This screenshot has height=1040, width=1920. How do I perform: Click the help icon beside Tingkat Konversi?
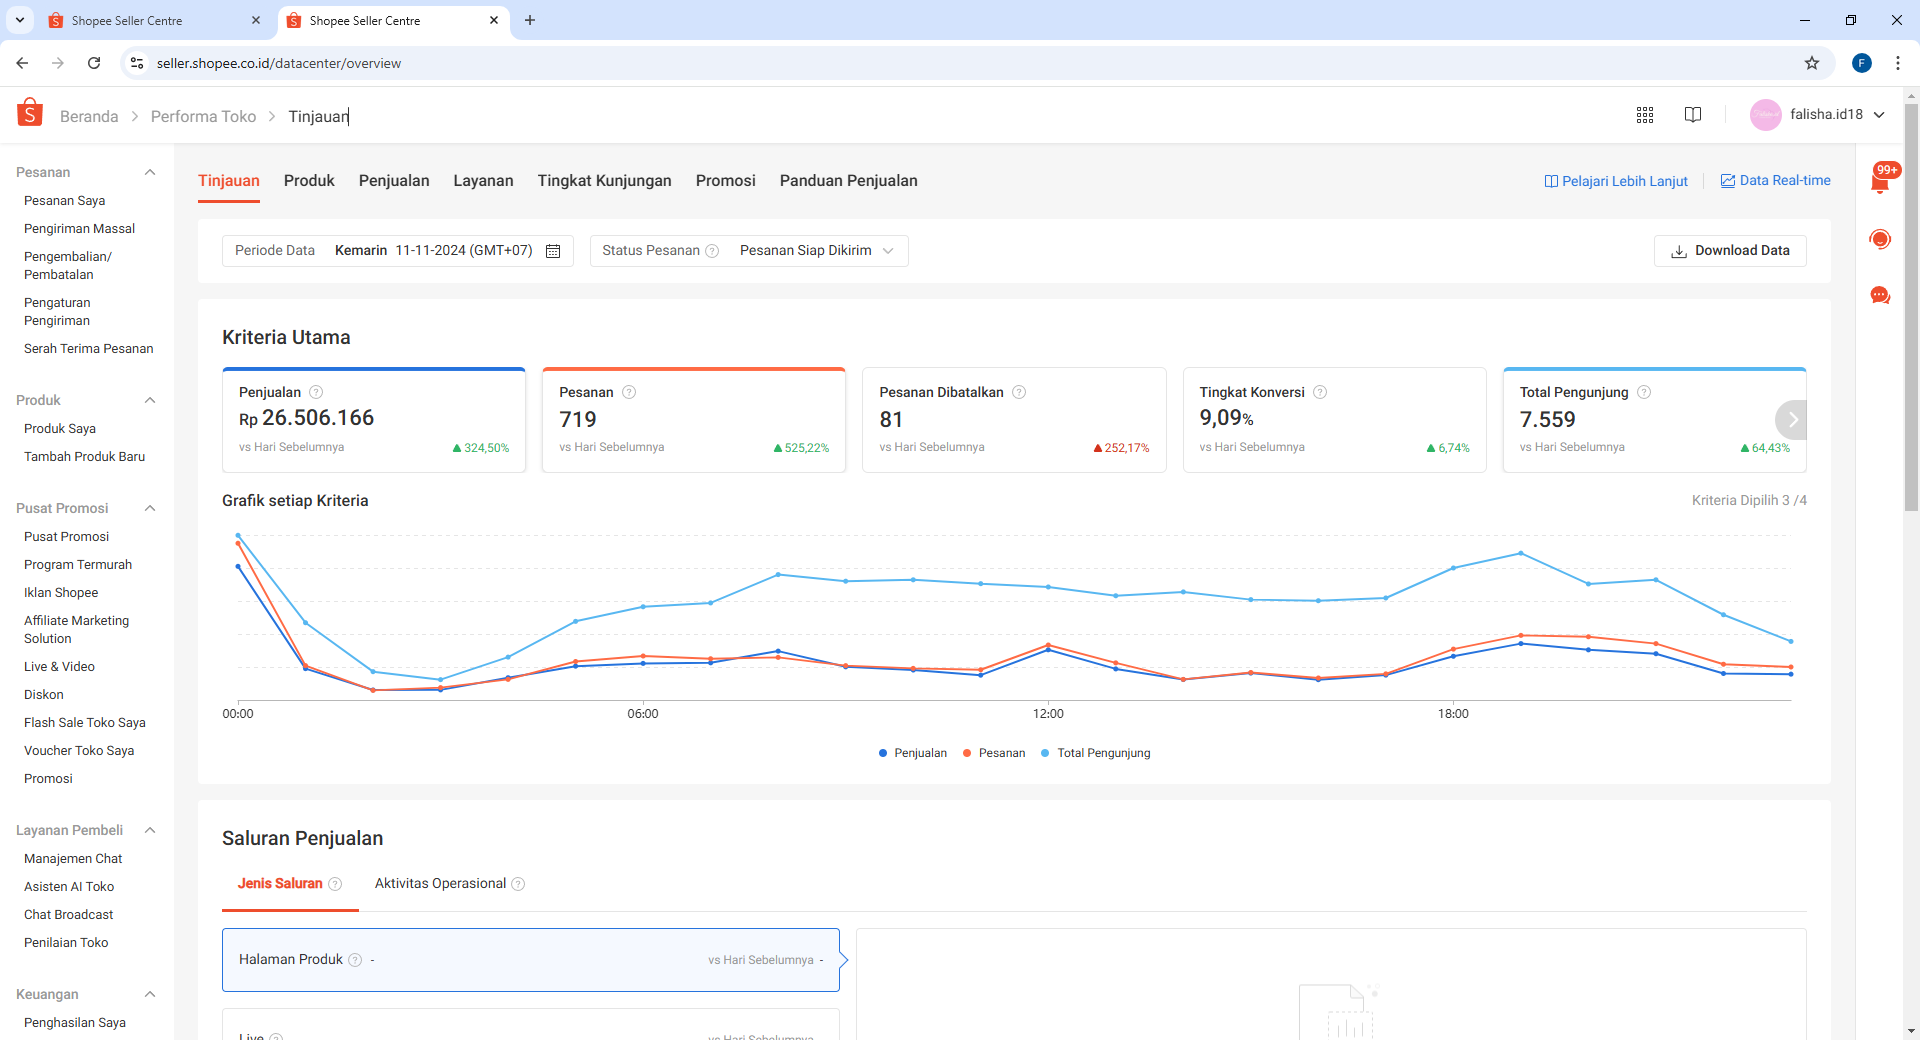1320,392
